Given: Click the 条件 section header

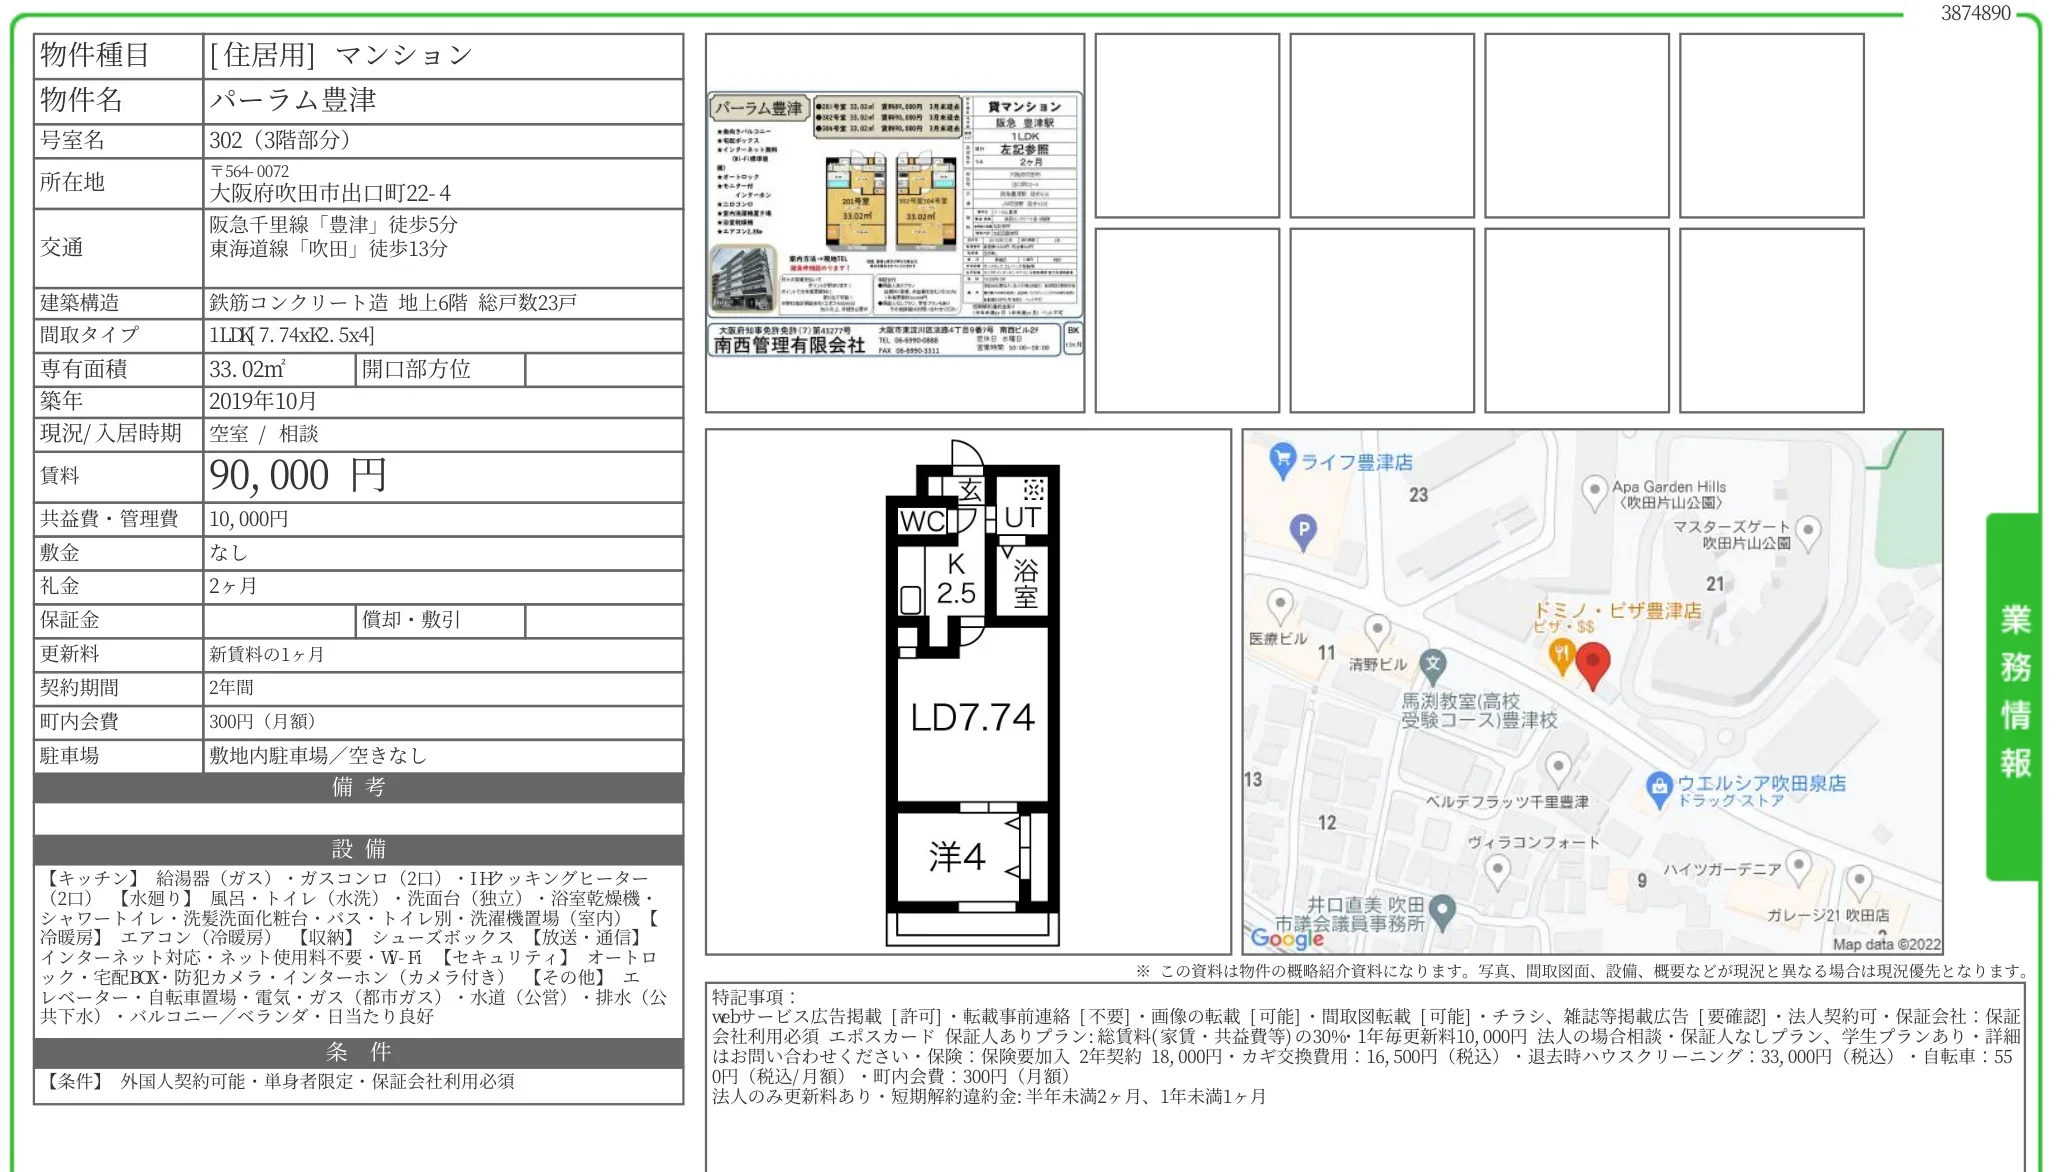Looking at the screenshot, I should click(358, 1052).
